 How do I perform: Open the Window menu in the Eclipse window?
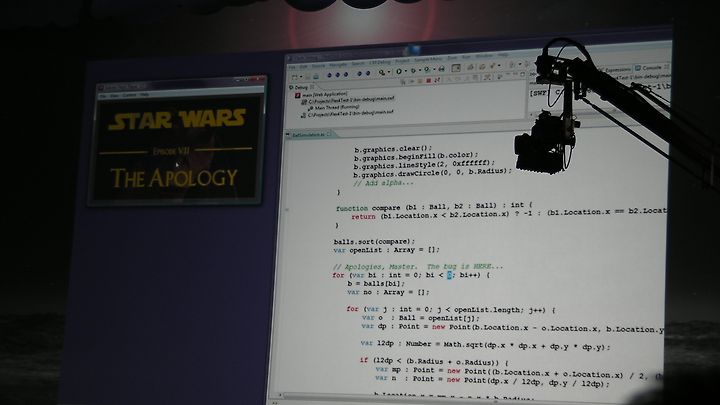click(484, 56)
